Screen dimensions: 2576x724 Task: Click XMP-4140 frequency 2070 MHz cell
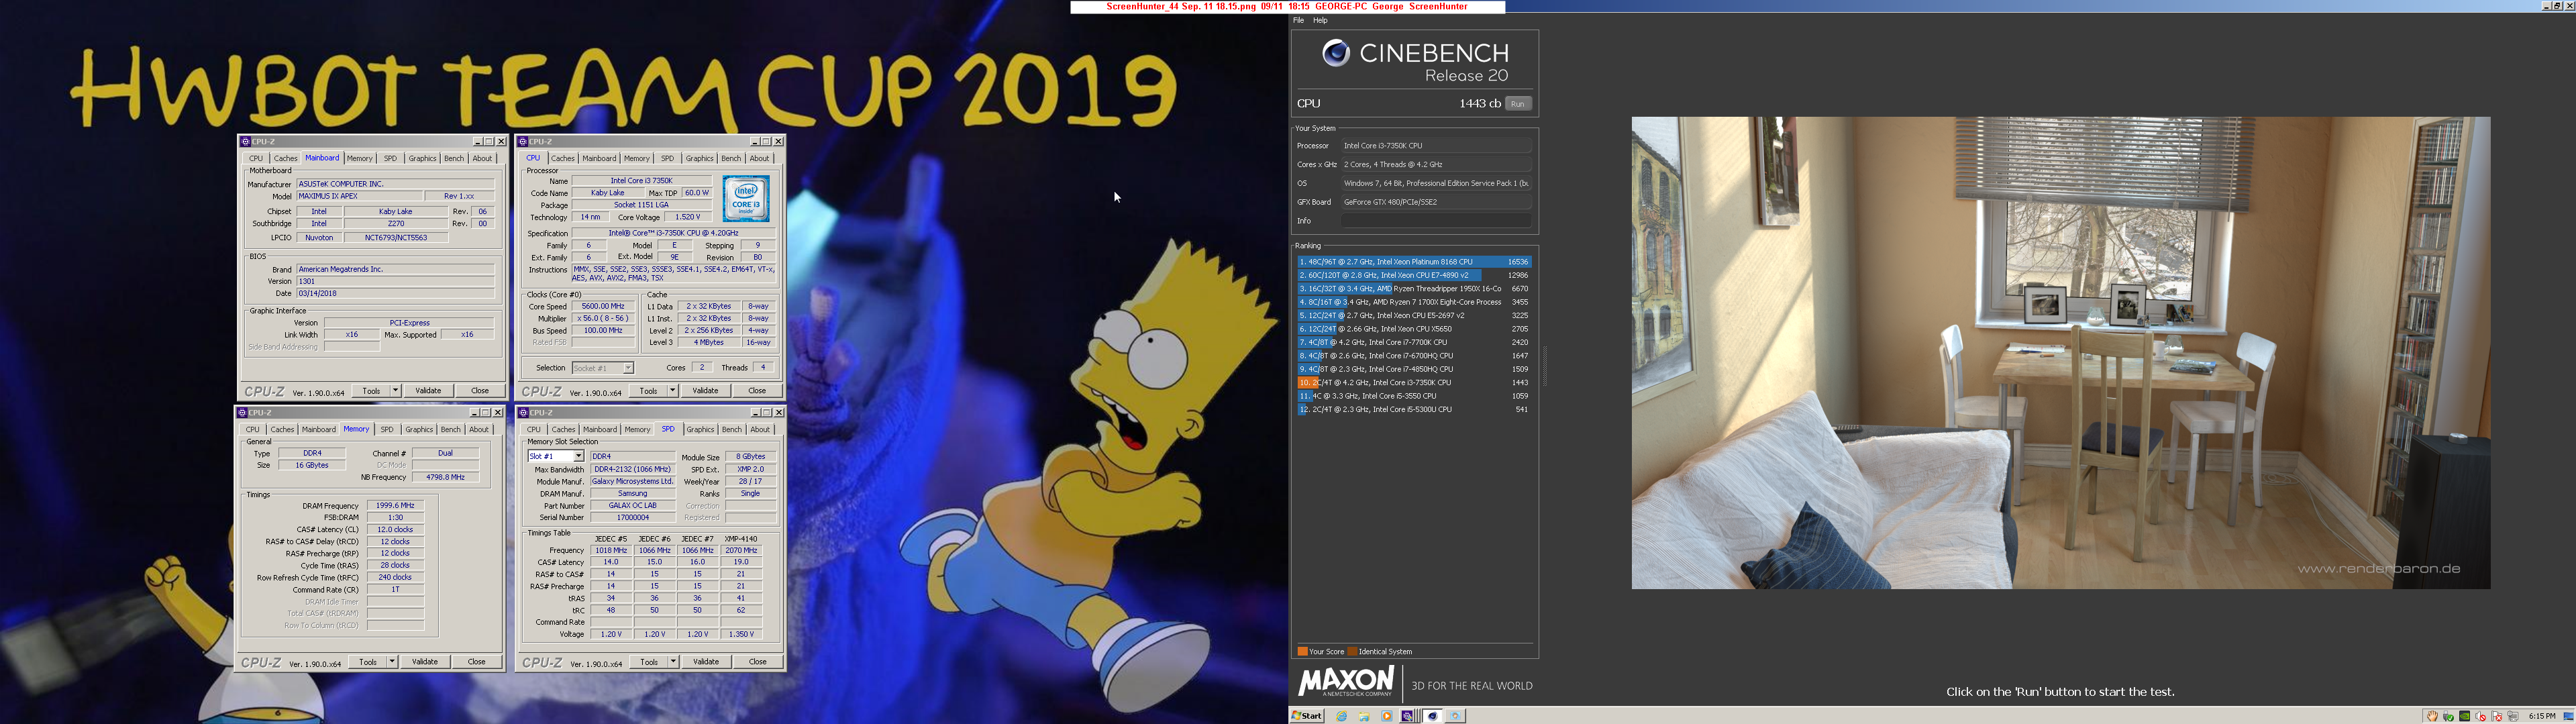(x=741, y=550)
